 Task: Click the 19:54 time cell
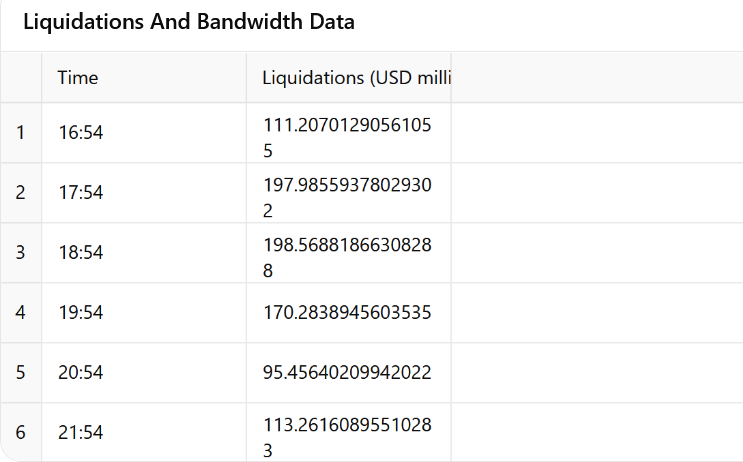pos(144,313)
